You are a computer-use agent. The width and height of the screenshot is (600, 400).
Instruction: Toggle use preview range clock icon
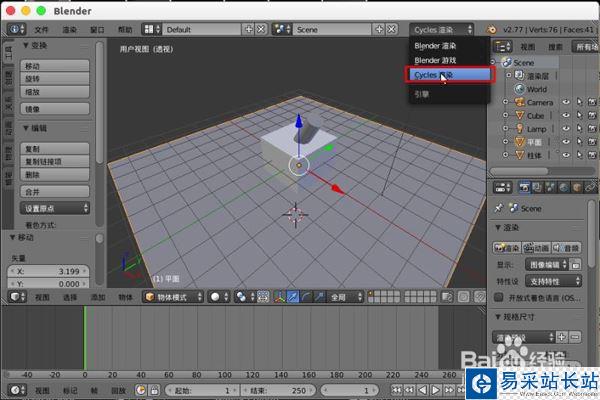pyautogui.click(x=141, y=390)
